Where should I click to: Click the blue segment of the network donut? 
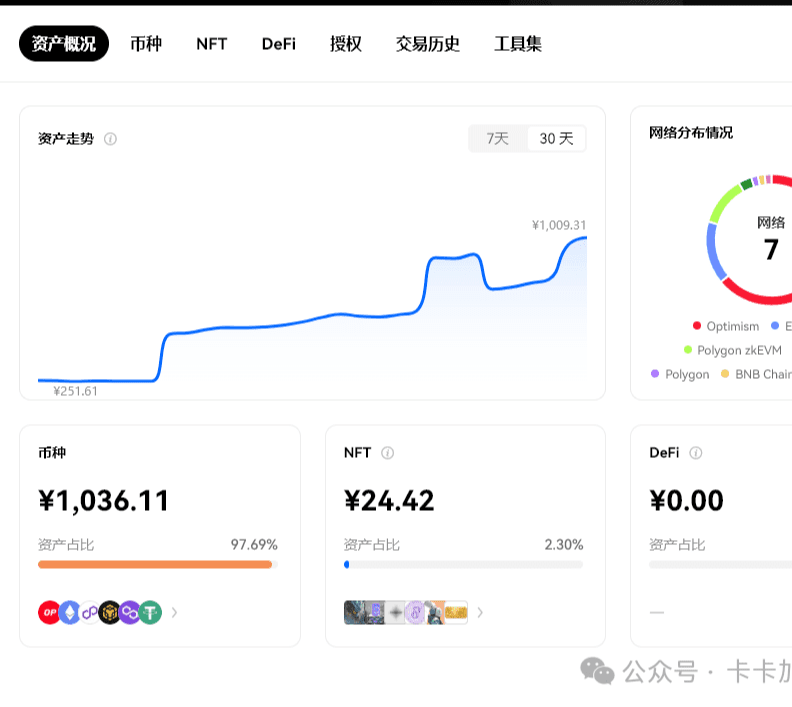coord(714,252)
